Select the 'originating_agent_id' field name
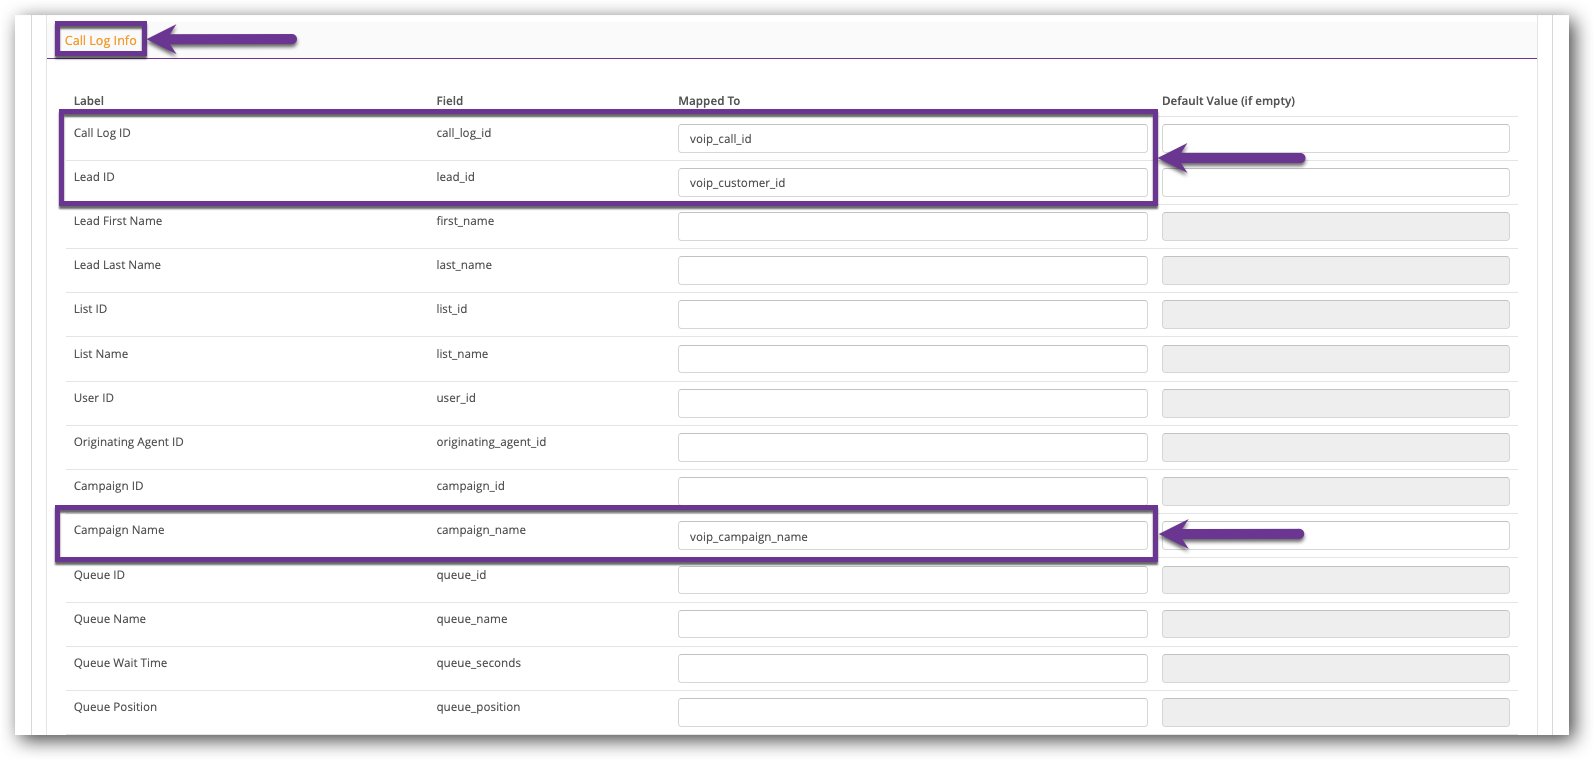The height and width of the screenshot is (760, 1594). 491,442
